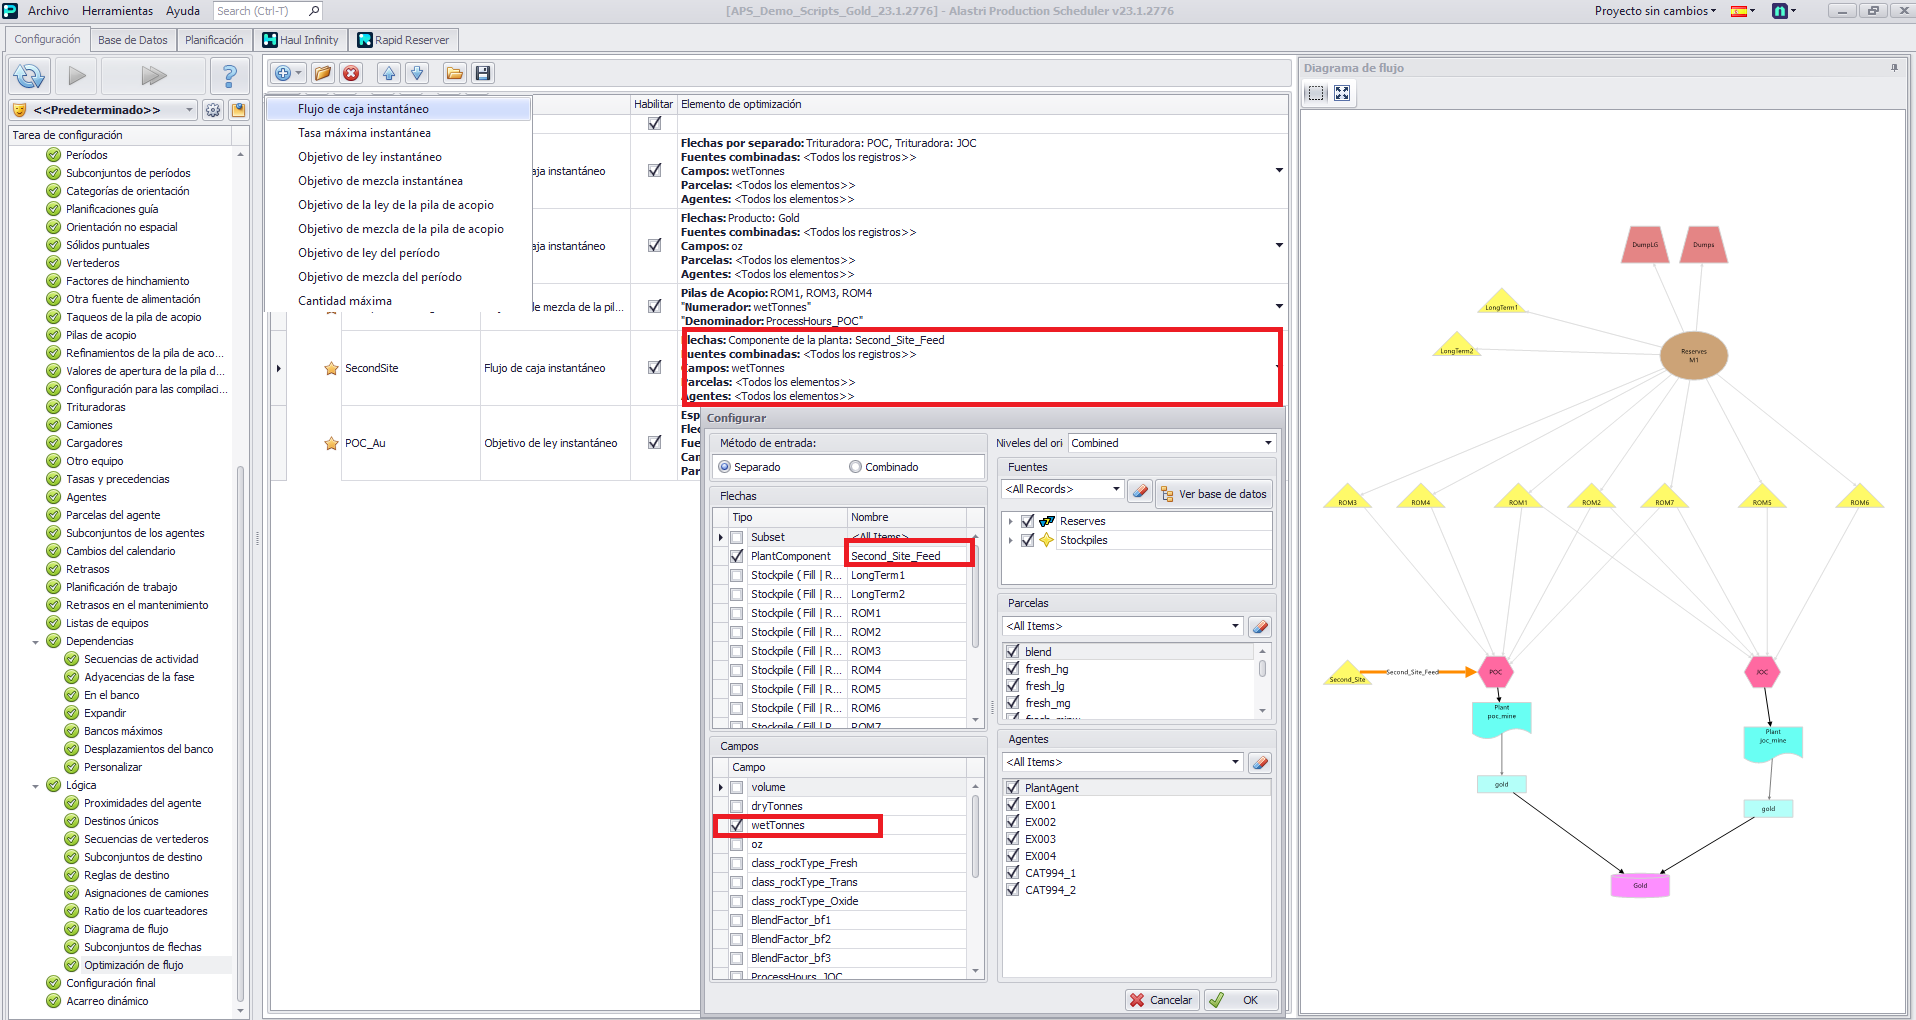Switch to the Base de Datos tab
The width and height of the screenshot is (1916, 1020).
coord(132,40)
